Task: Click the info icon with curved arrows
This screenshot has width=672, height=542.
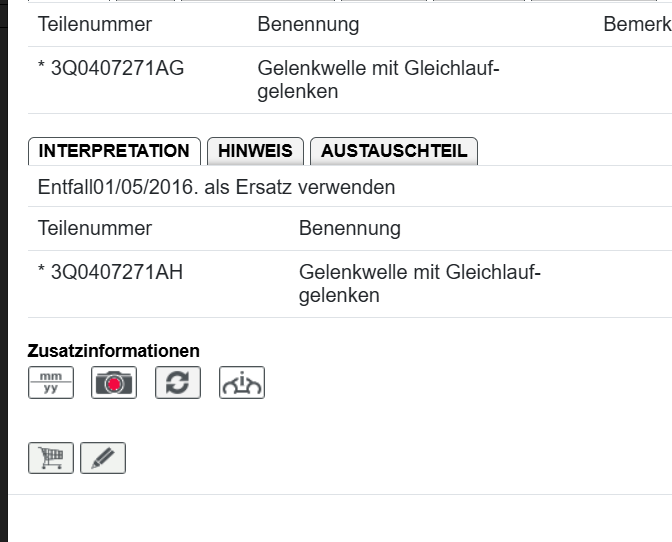Action: (242, 383)
